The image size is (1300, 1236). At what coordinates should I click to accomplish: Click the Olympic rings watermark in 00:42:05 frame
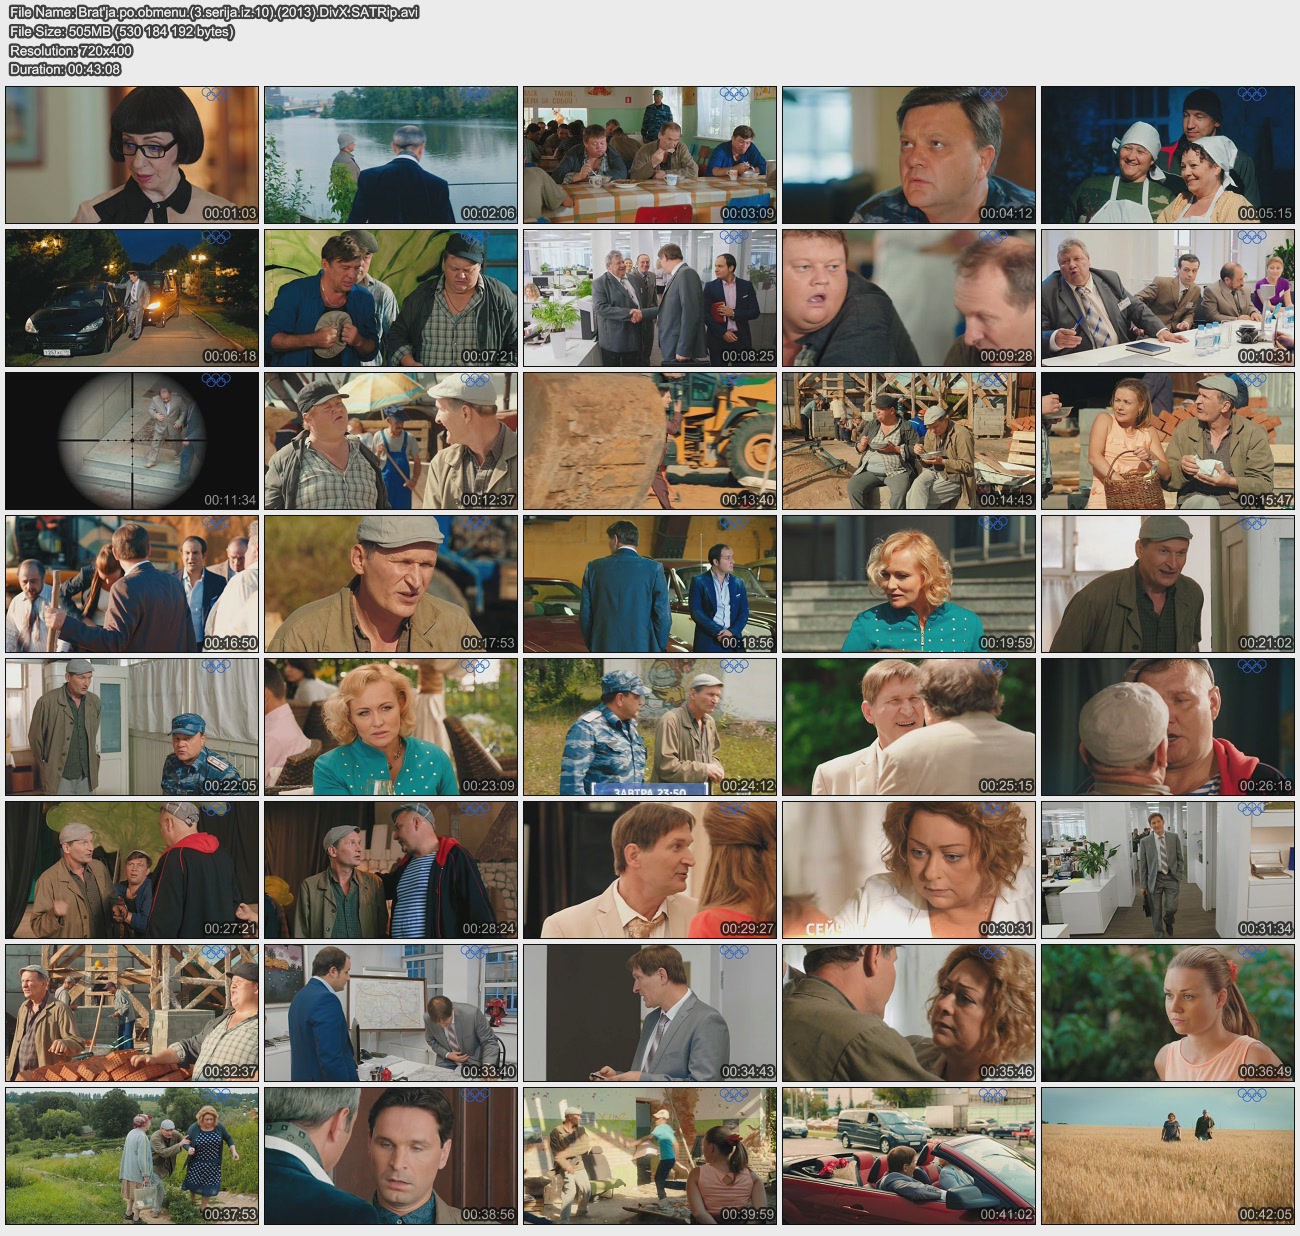click(x=1251, y=1096)
